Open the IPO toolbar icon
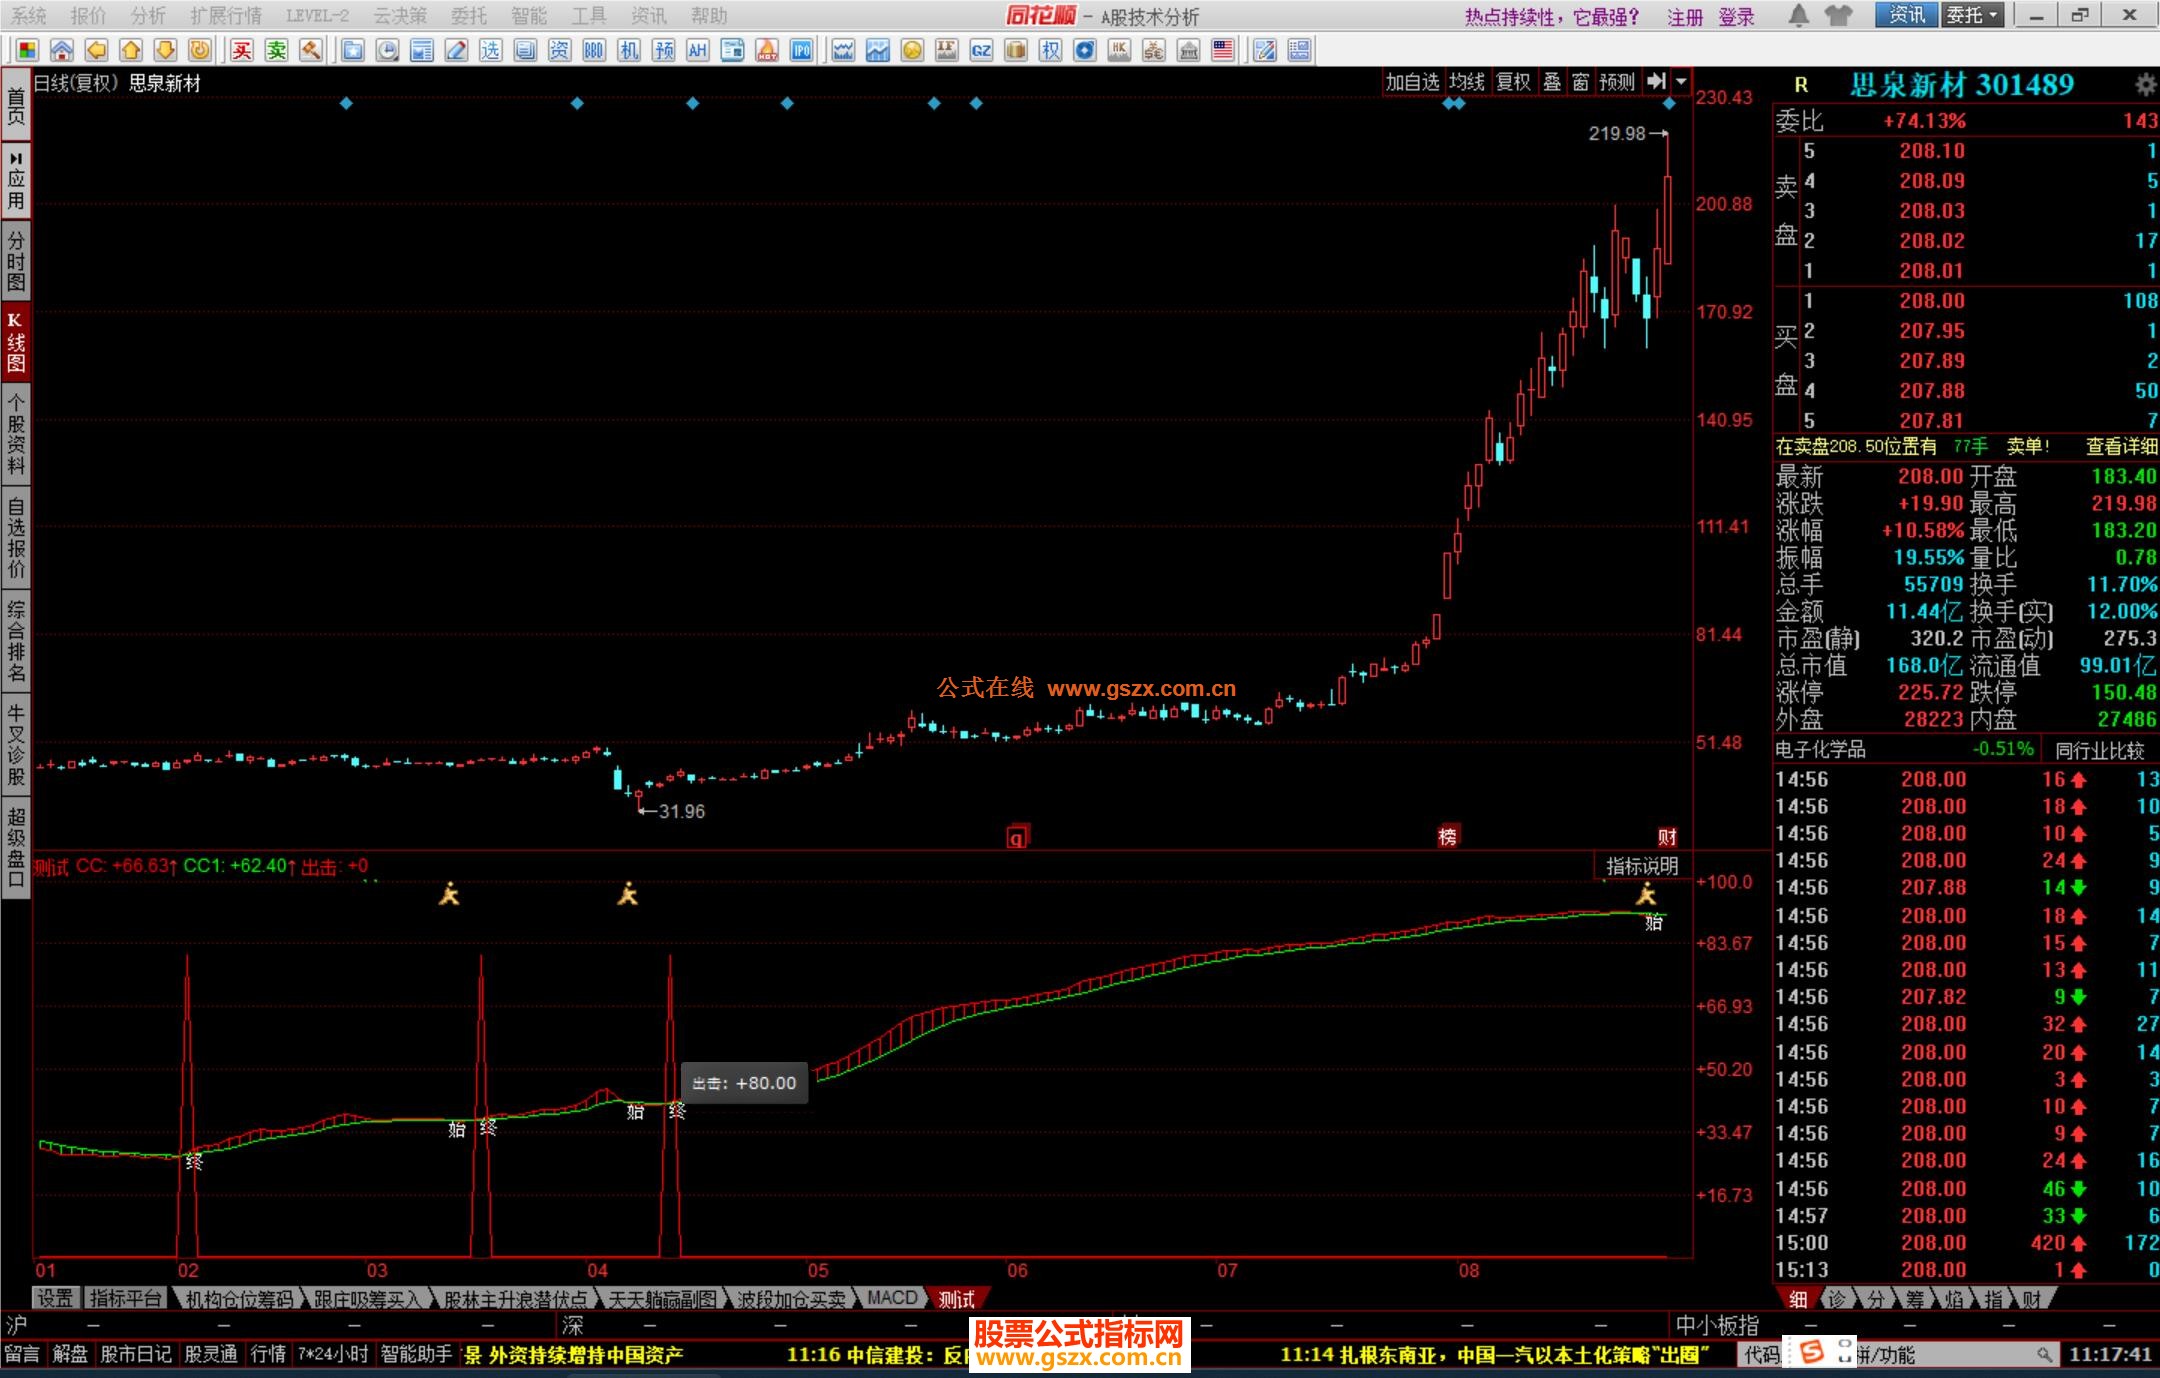Image resolution: width=2160 pixels, height=1378 pixels. point(801,50)
